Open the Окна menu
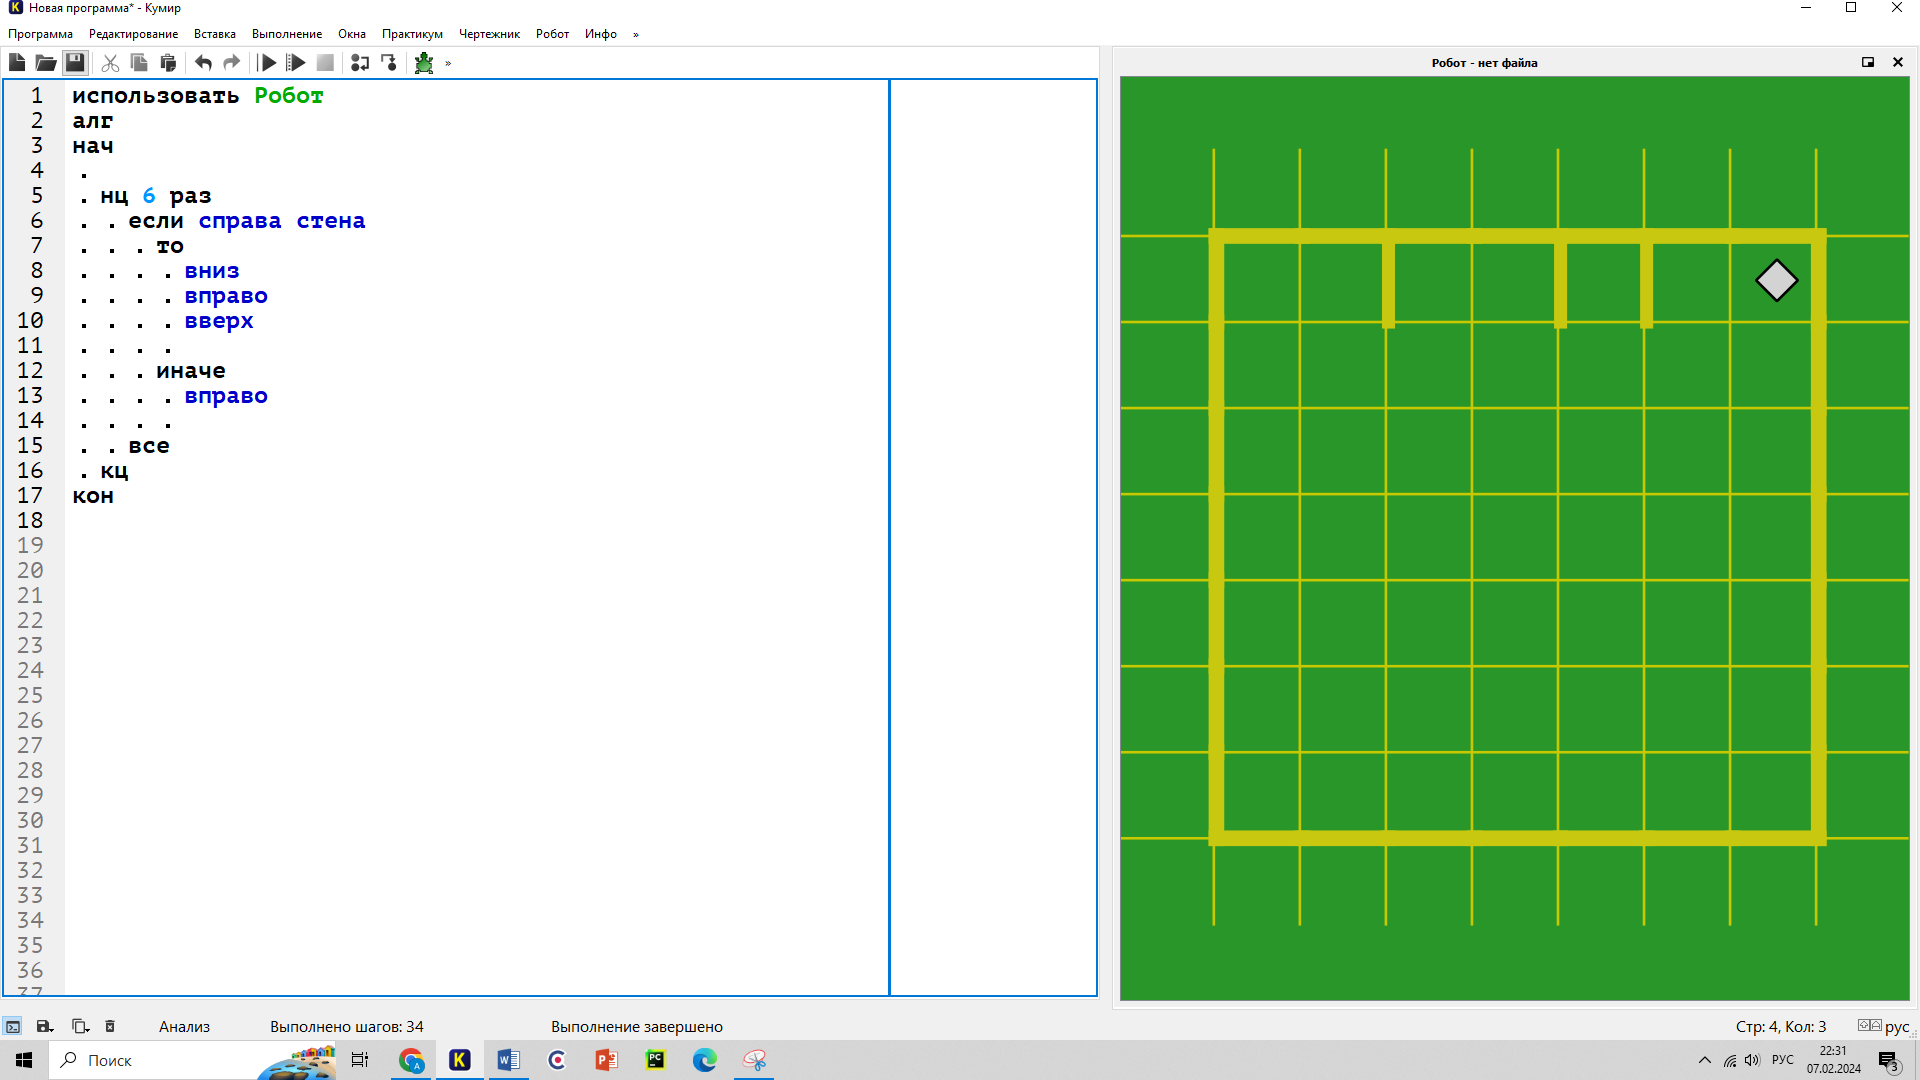 pyautogui.click(x=352, y=34)
